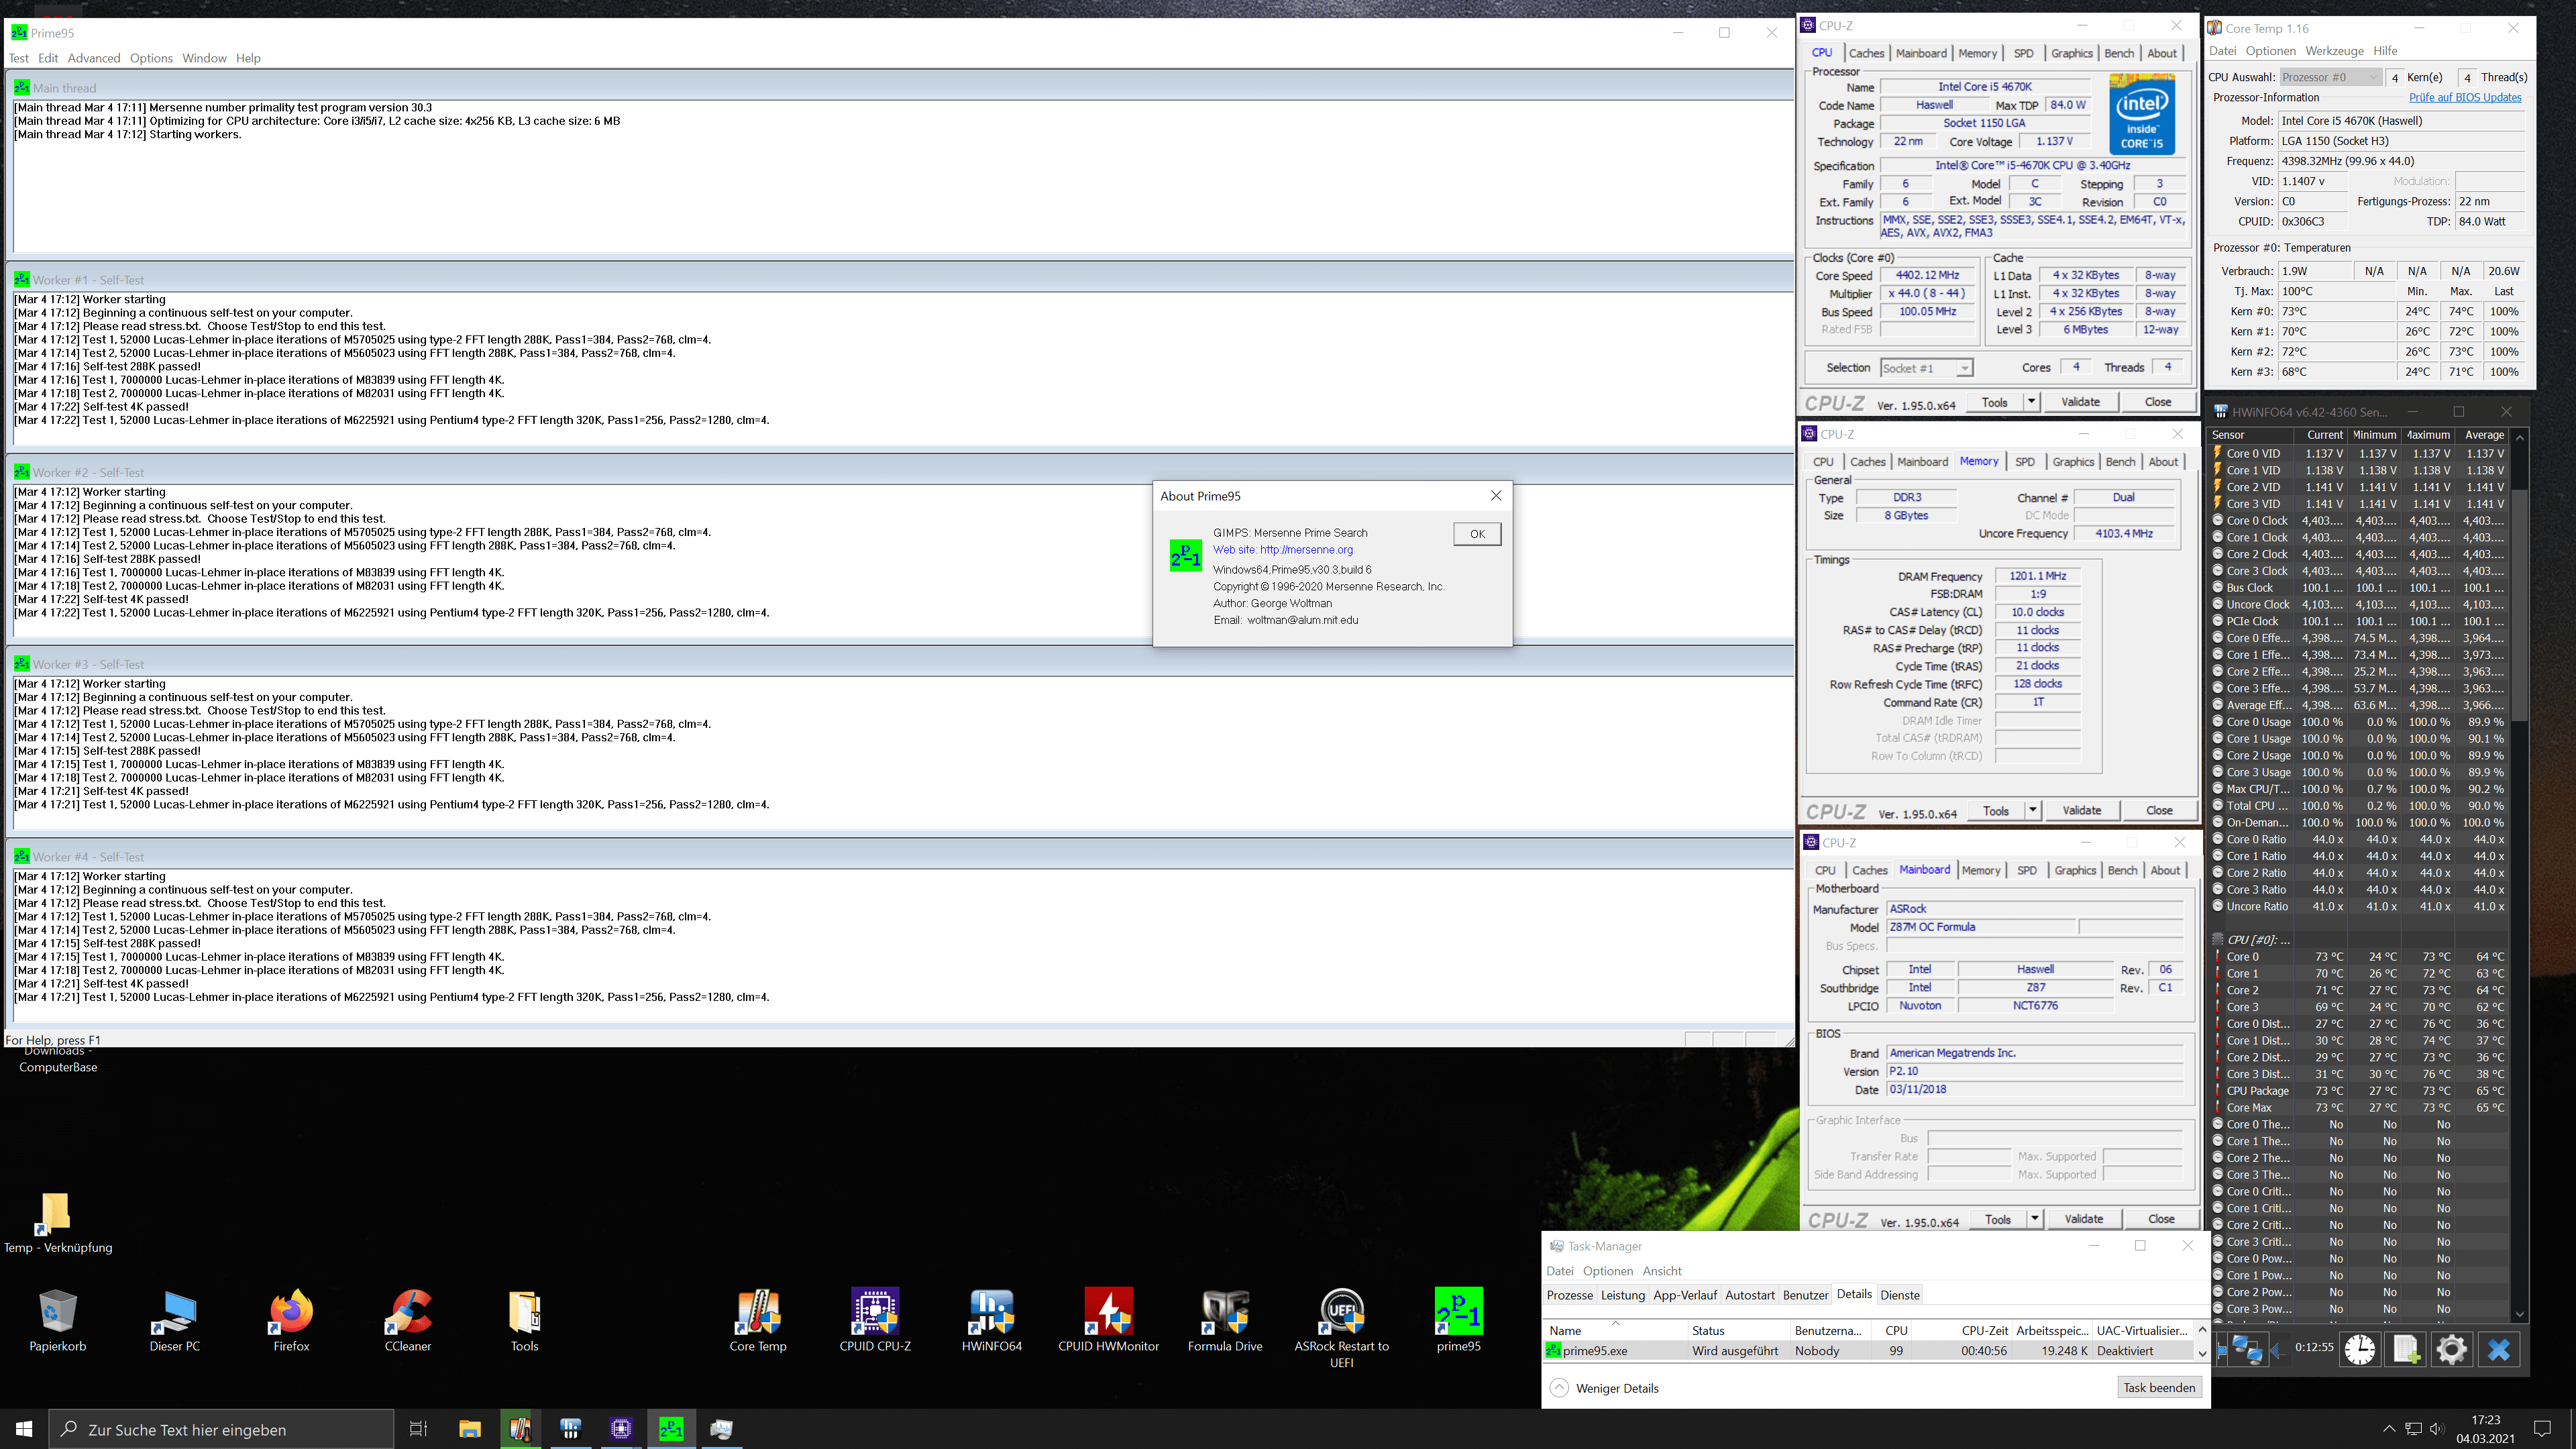Switch to Leistung tab in Task Manager

1622,1295
